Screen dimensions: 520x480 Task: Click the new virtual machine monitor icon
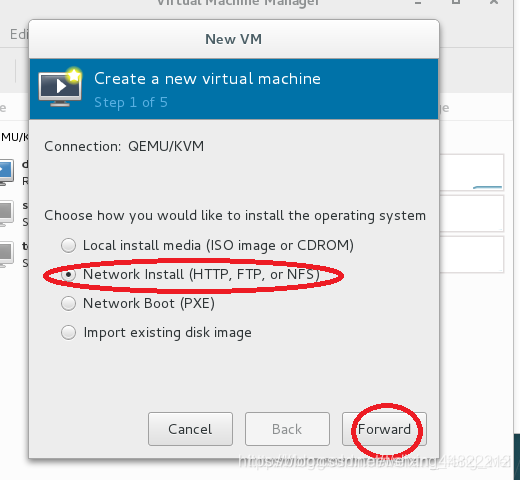(60, 87)
